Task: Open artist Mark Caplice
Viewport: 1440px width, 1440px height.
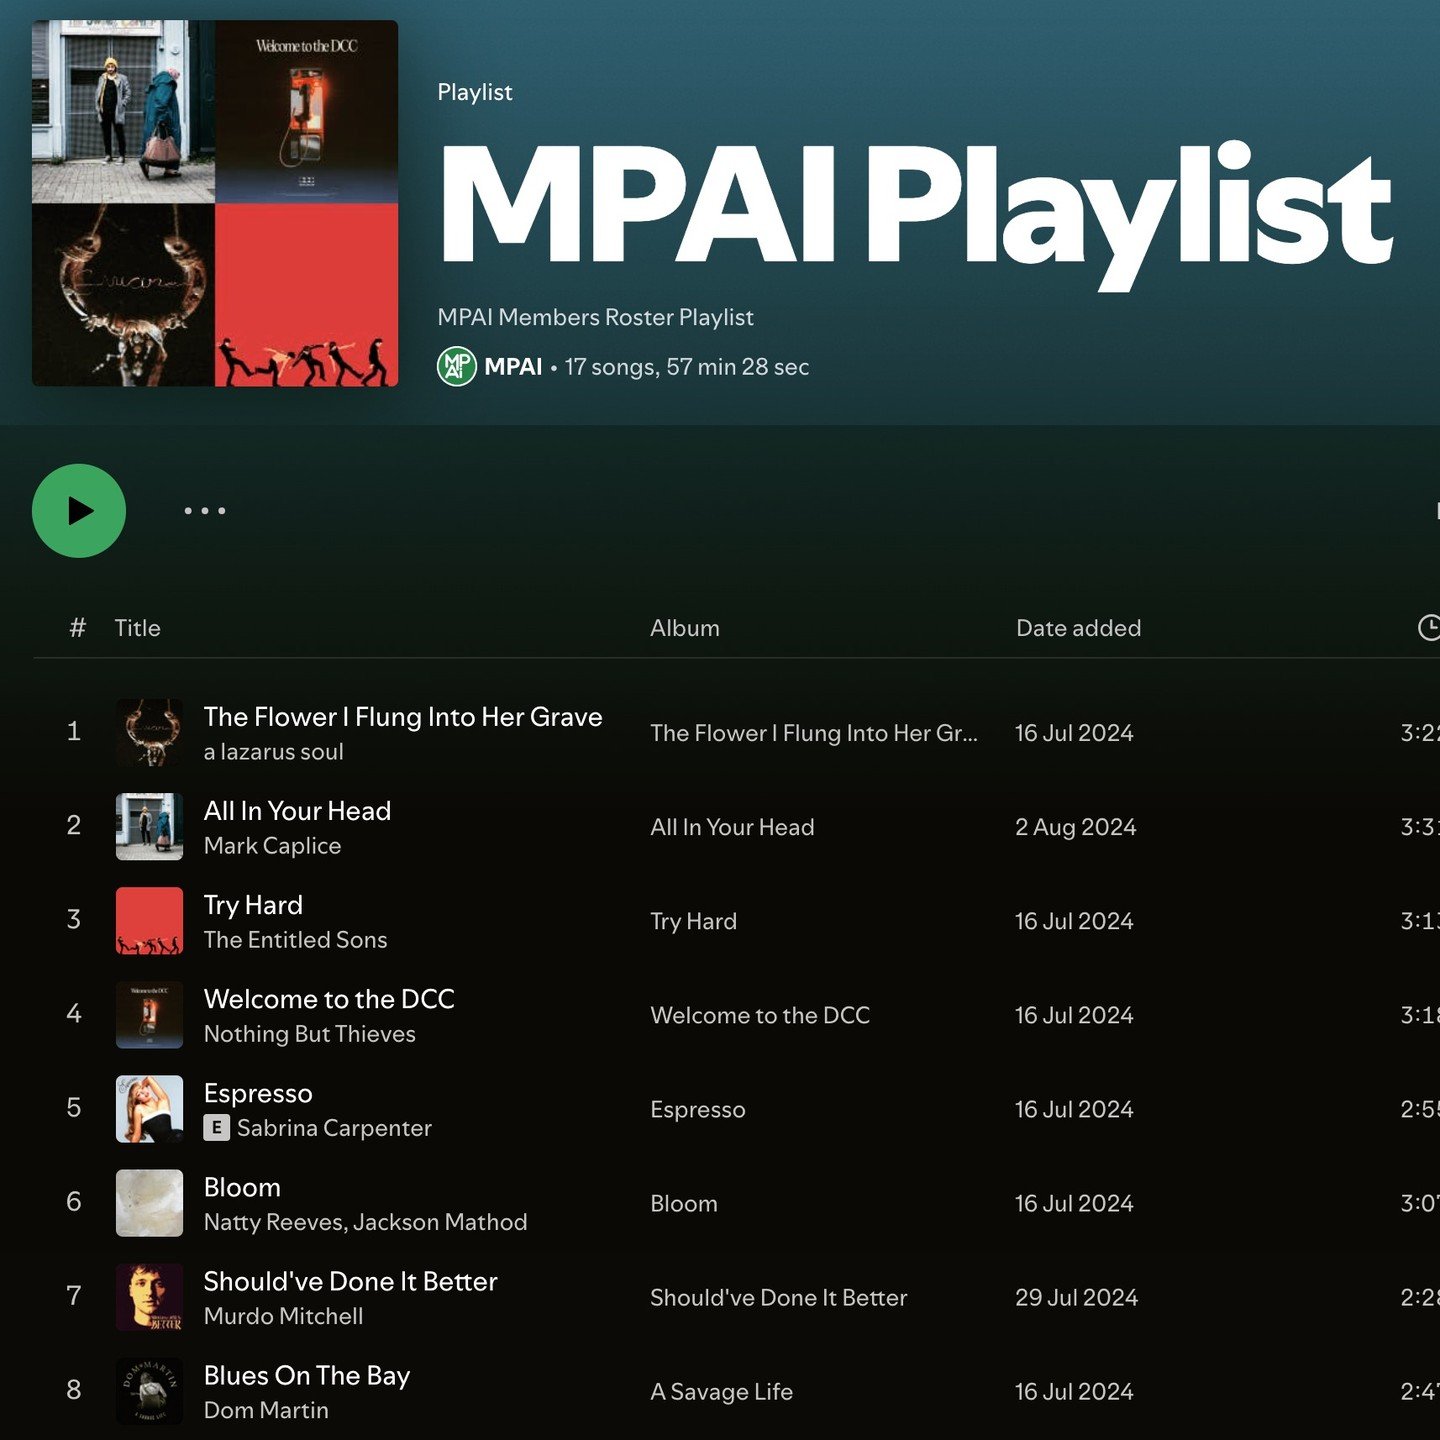Action: pos(273,846)
